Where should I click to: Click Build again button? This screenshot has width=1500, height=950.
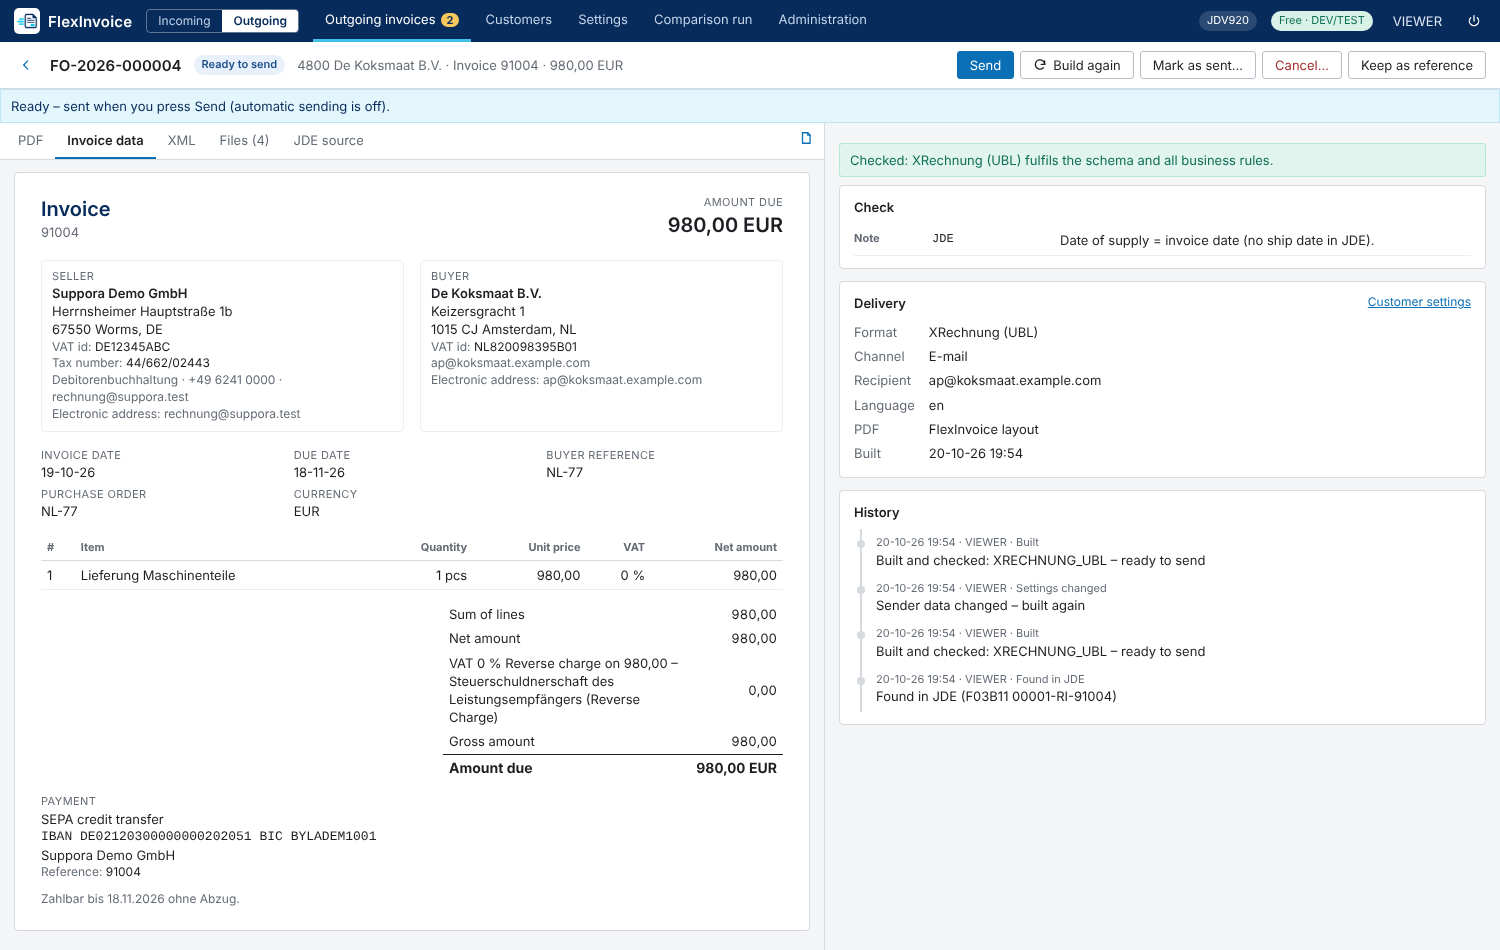[x=1077, y=65]
